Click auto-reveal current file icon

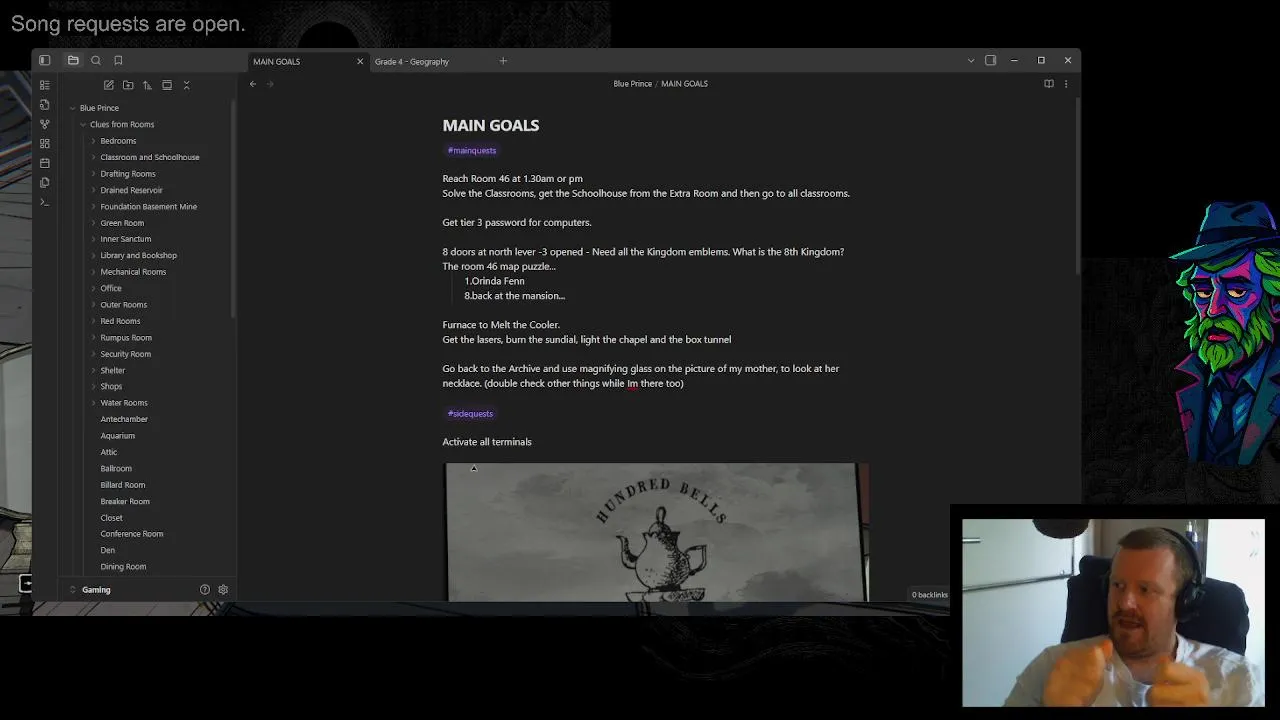click(167, 86)
